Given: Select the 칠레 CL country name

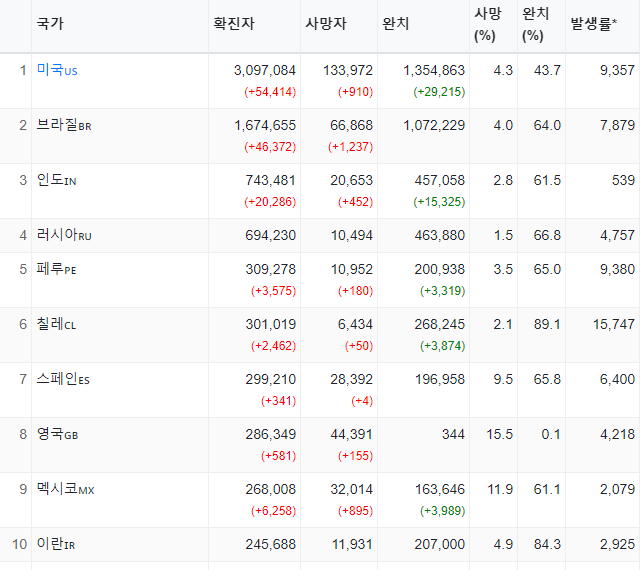Looking at the screenshot, I should pyautogui.click(x=56, y=324).
